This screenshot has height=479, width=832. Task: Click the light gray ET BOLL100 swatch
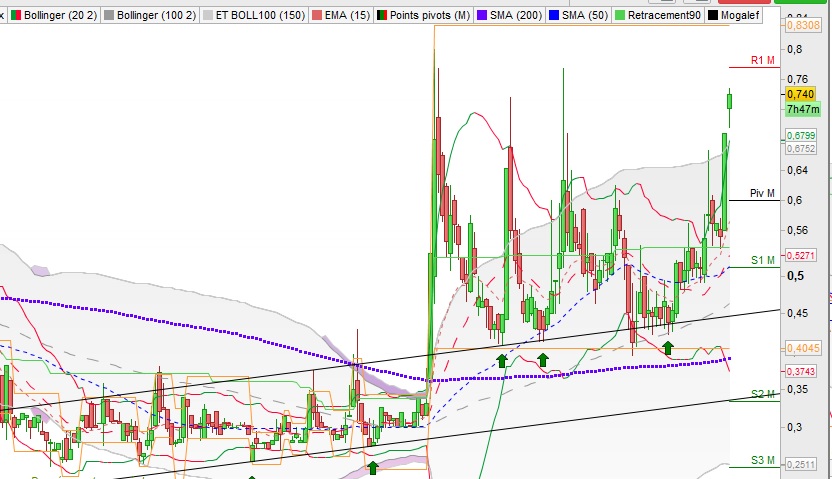[x=207, y=15]
